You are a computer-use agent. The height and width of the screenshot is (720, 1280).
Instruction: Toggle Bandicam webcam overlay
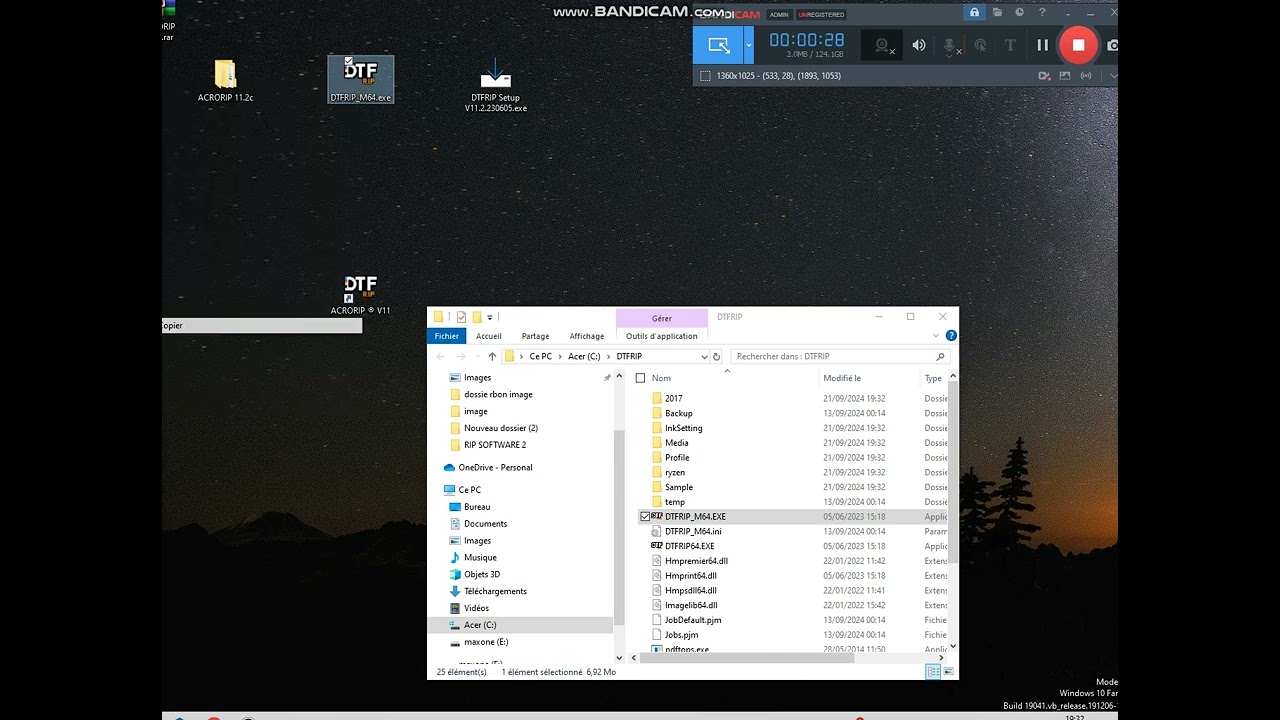pyautogui.click(x=883, y=45)
